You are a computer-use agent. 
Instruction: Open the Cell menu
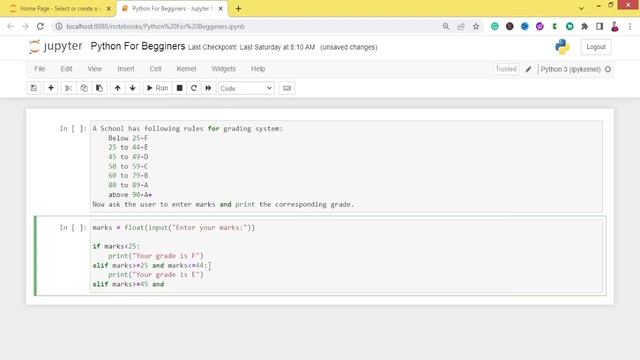click(156, 69)
